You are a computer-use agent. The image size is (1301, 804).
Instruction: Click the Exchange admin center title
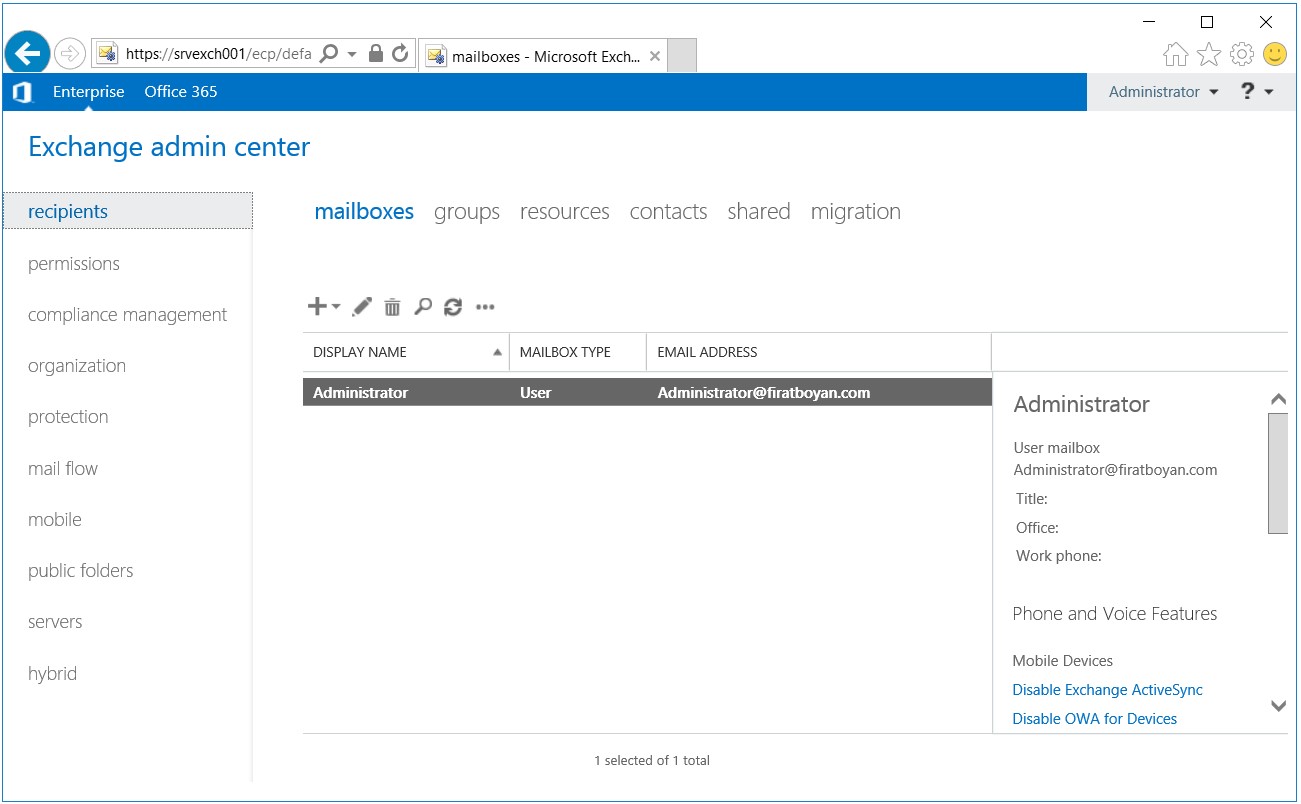169,147
